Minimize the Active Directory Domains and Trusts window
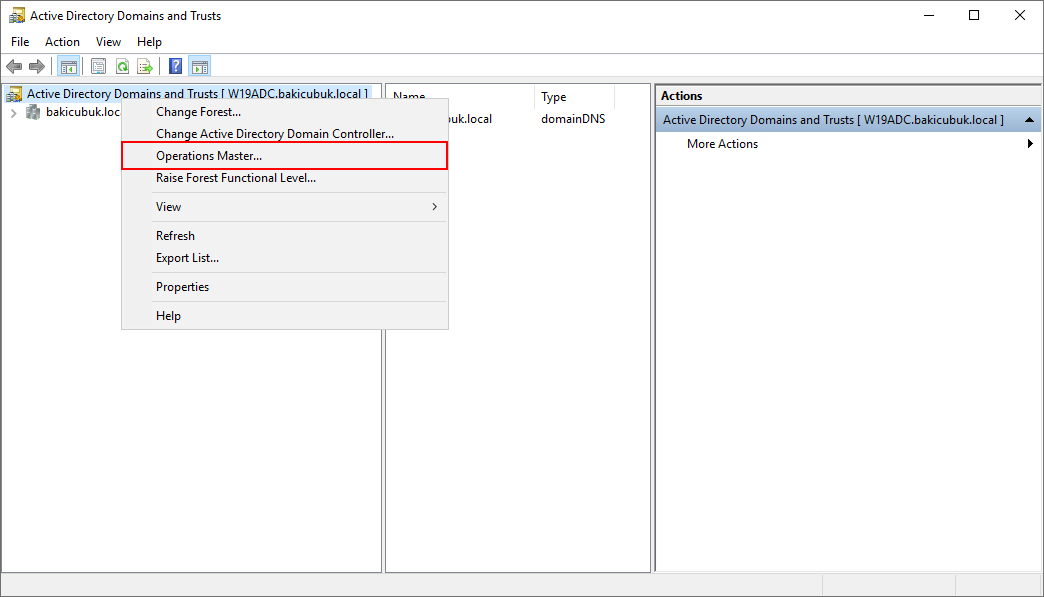The height and width of the screenshot is (597, 1044). [x=929, y=15]
